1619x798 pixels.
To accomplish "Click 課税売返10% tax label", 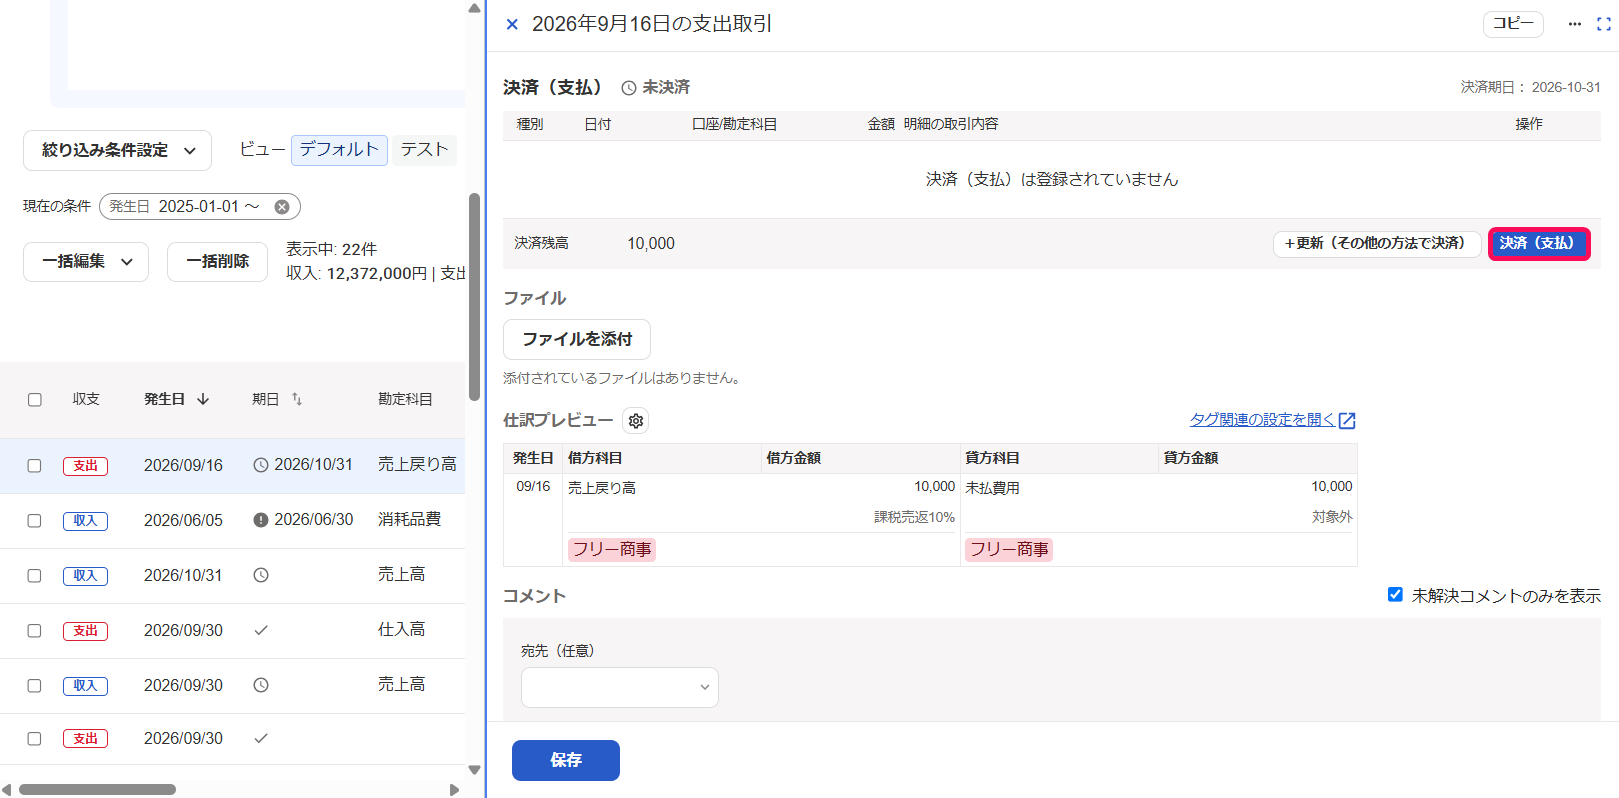I will tap(914, 518).
